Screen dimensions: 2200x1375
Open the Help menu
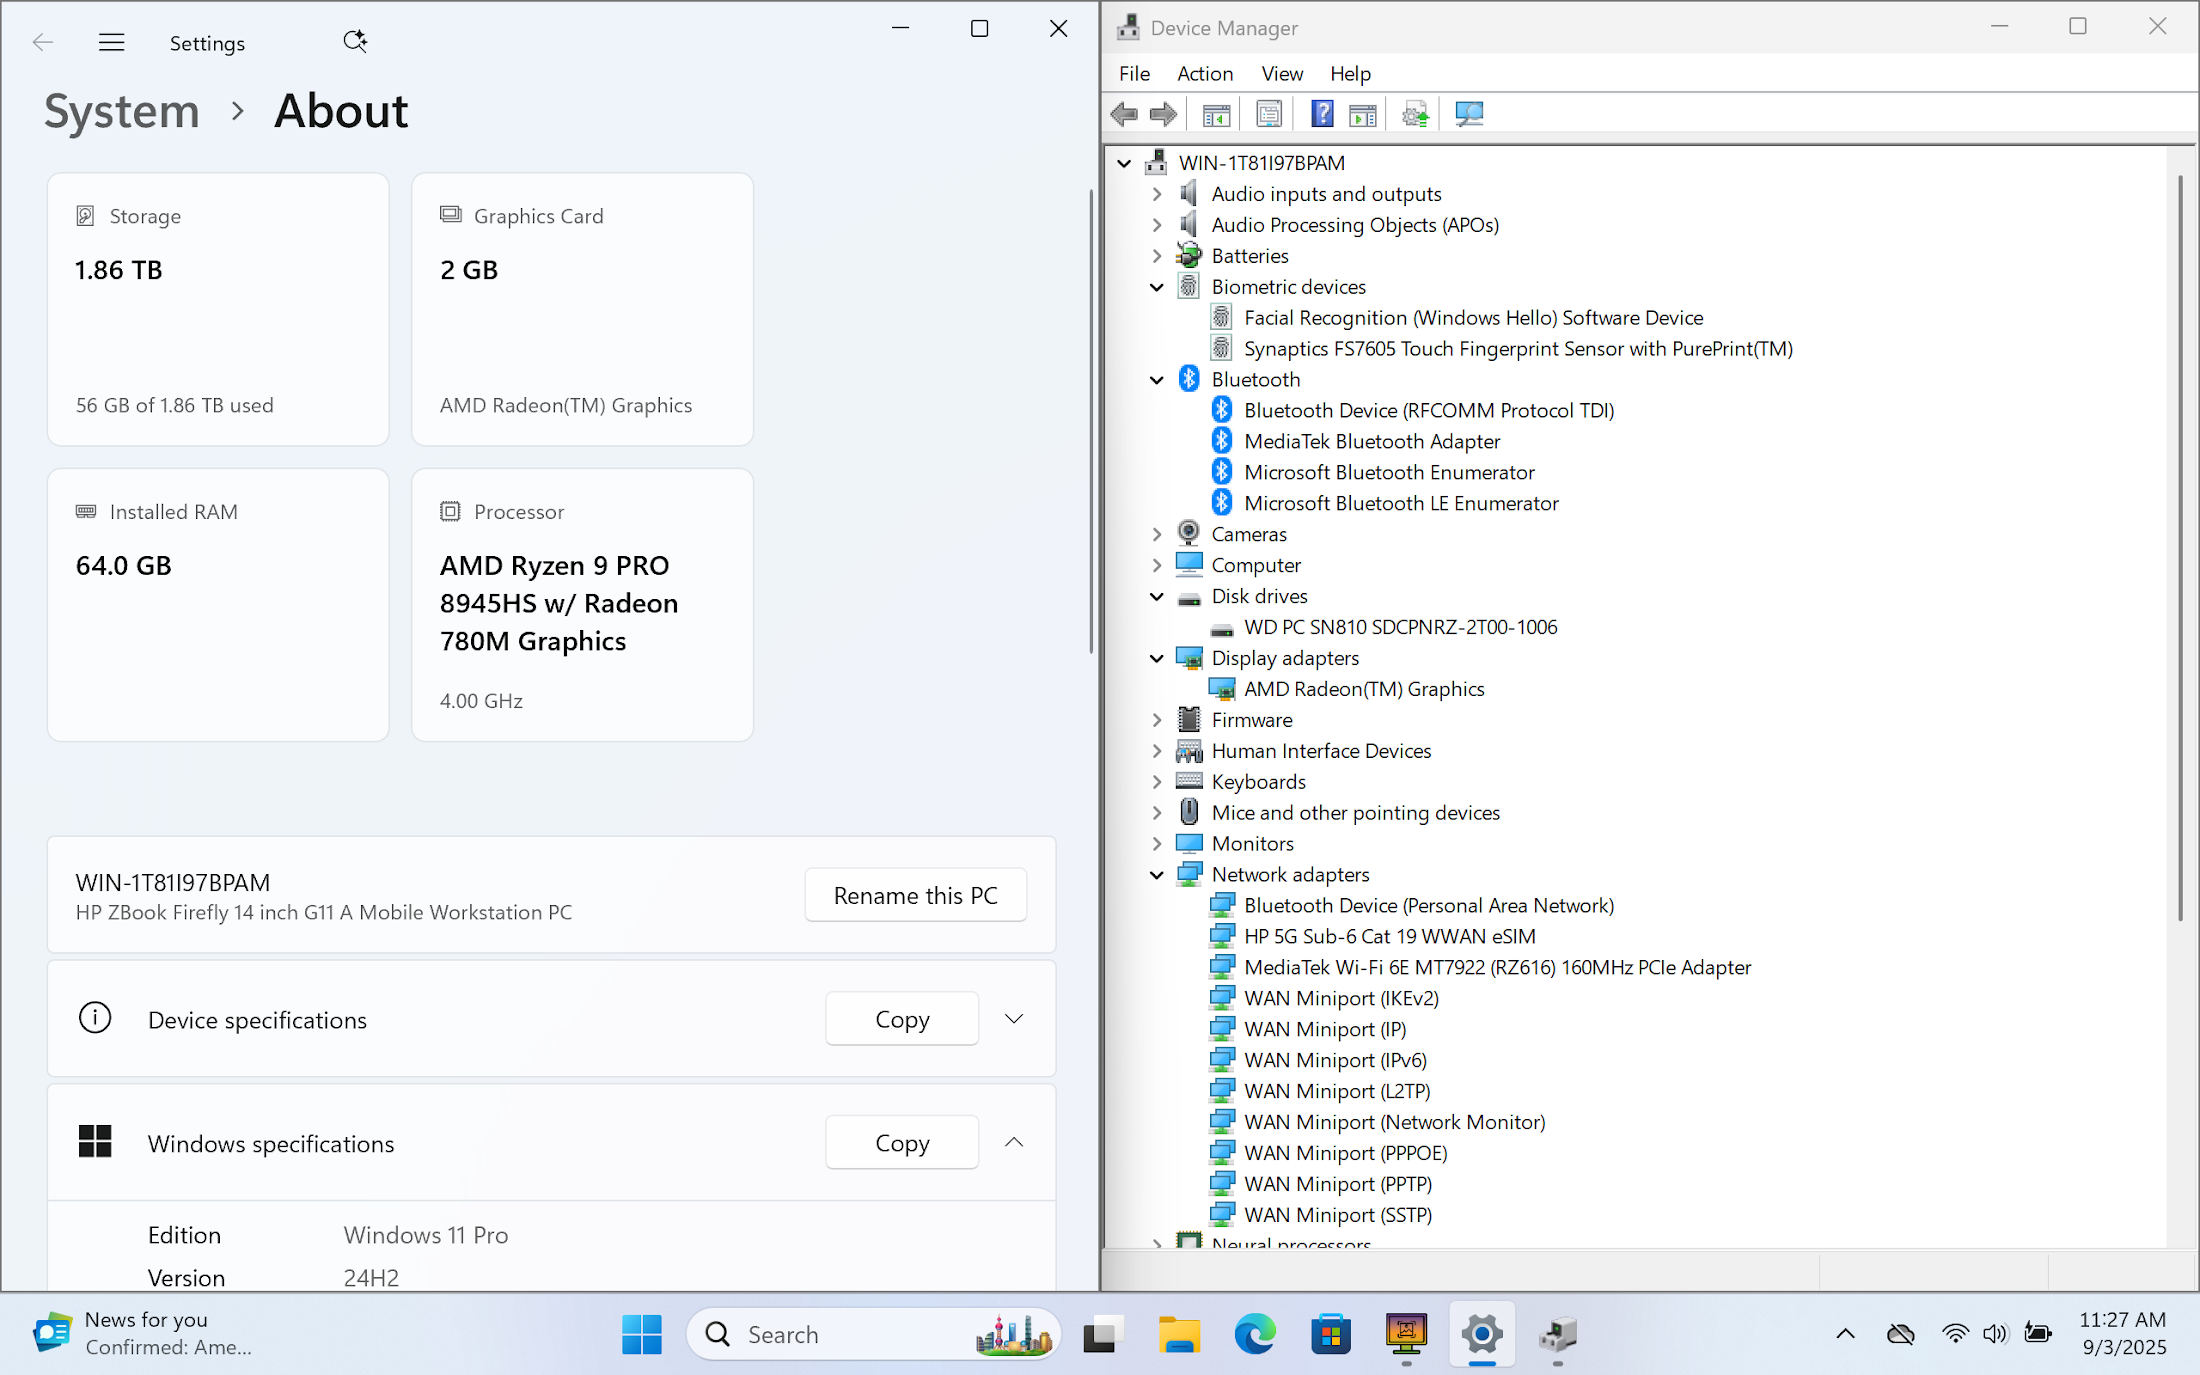pyautogui.click(x=1350, y=73)
